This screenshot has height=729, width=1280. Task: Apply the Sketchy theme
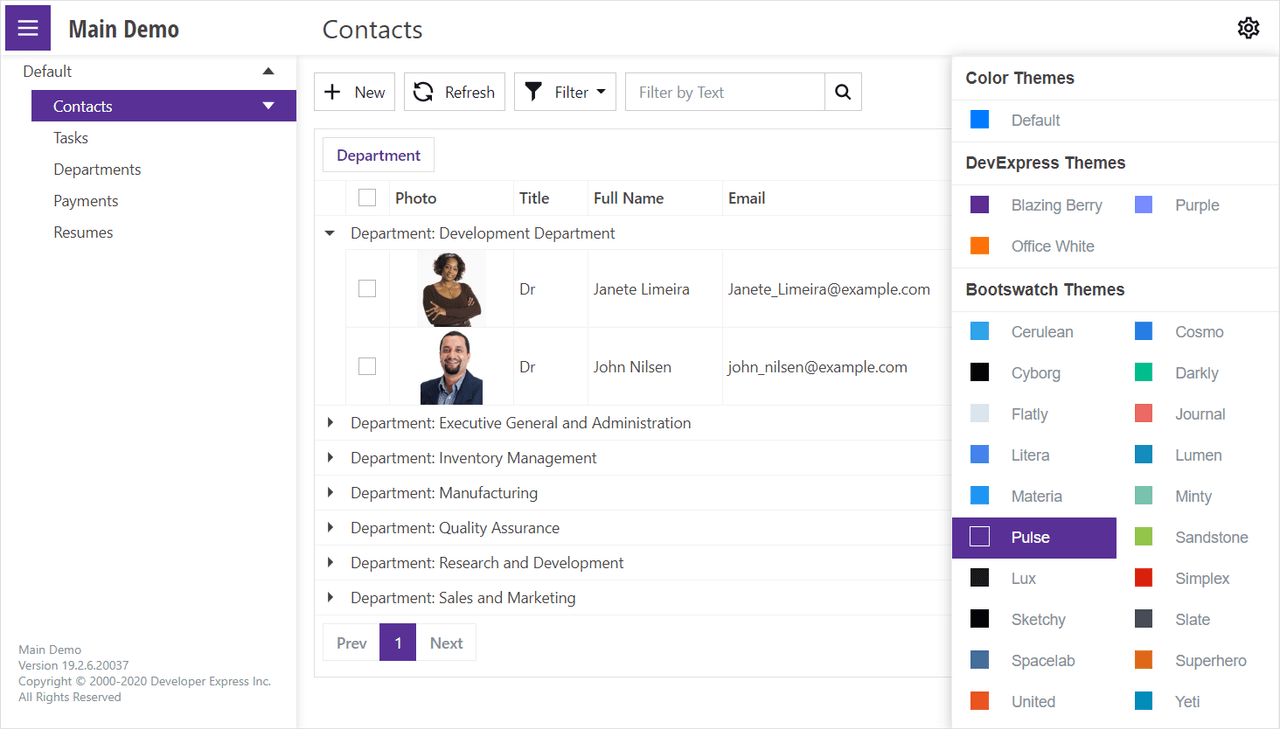tap(1034, 619)
